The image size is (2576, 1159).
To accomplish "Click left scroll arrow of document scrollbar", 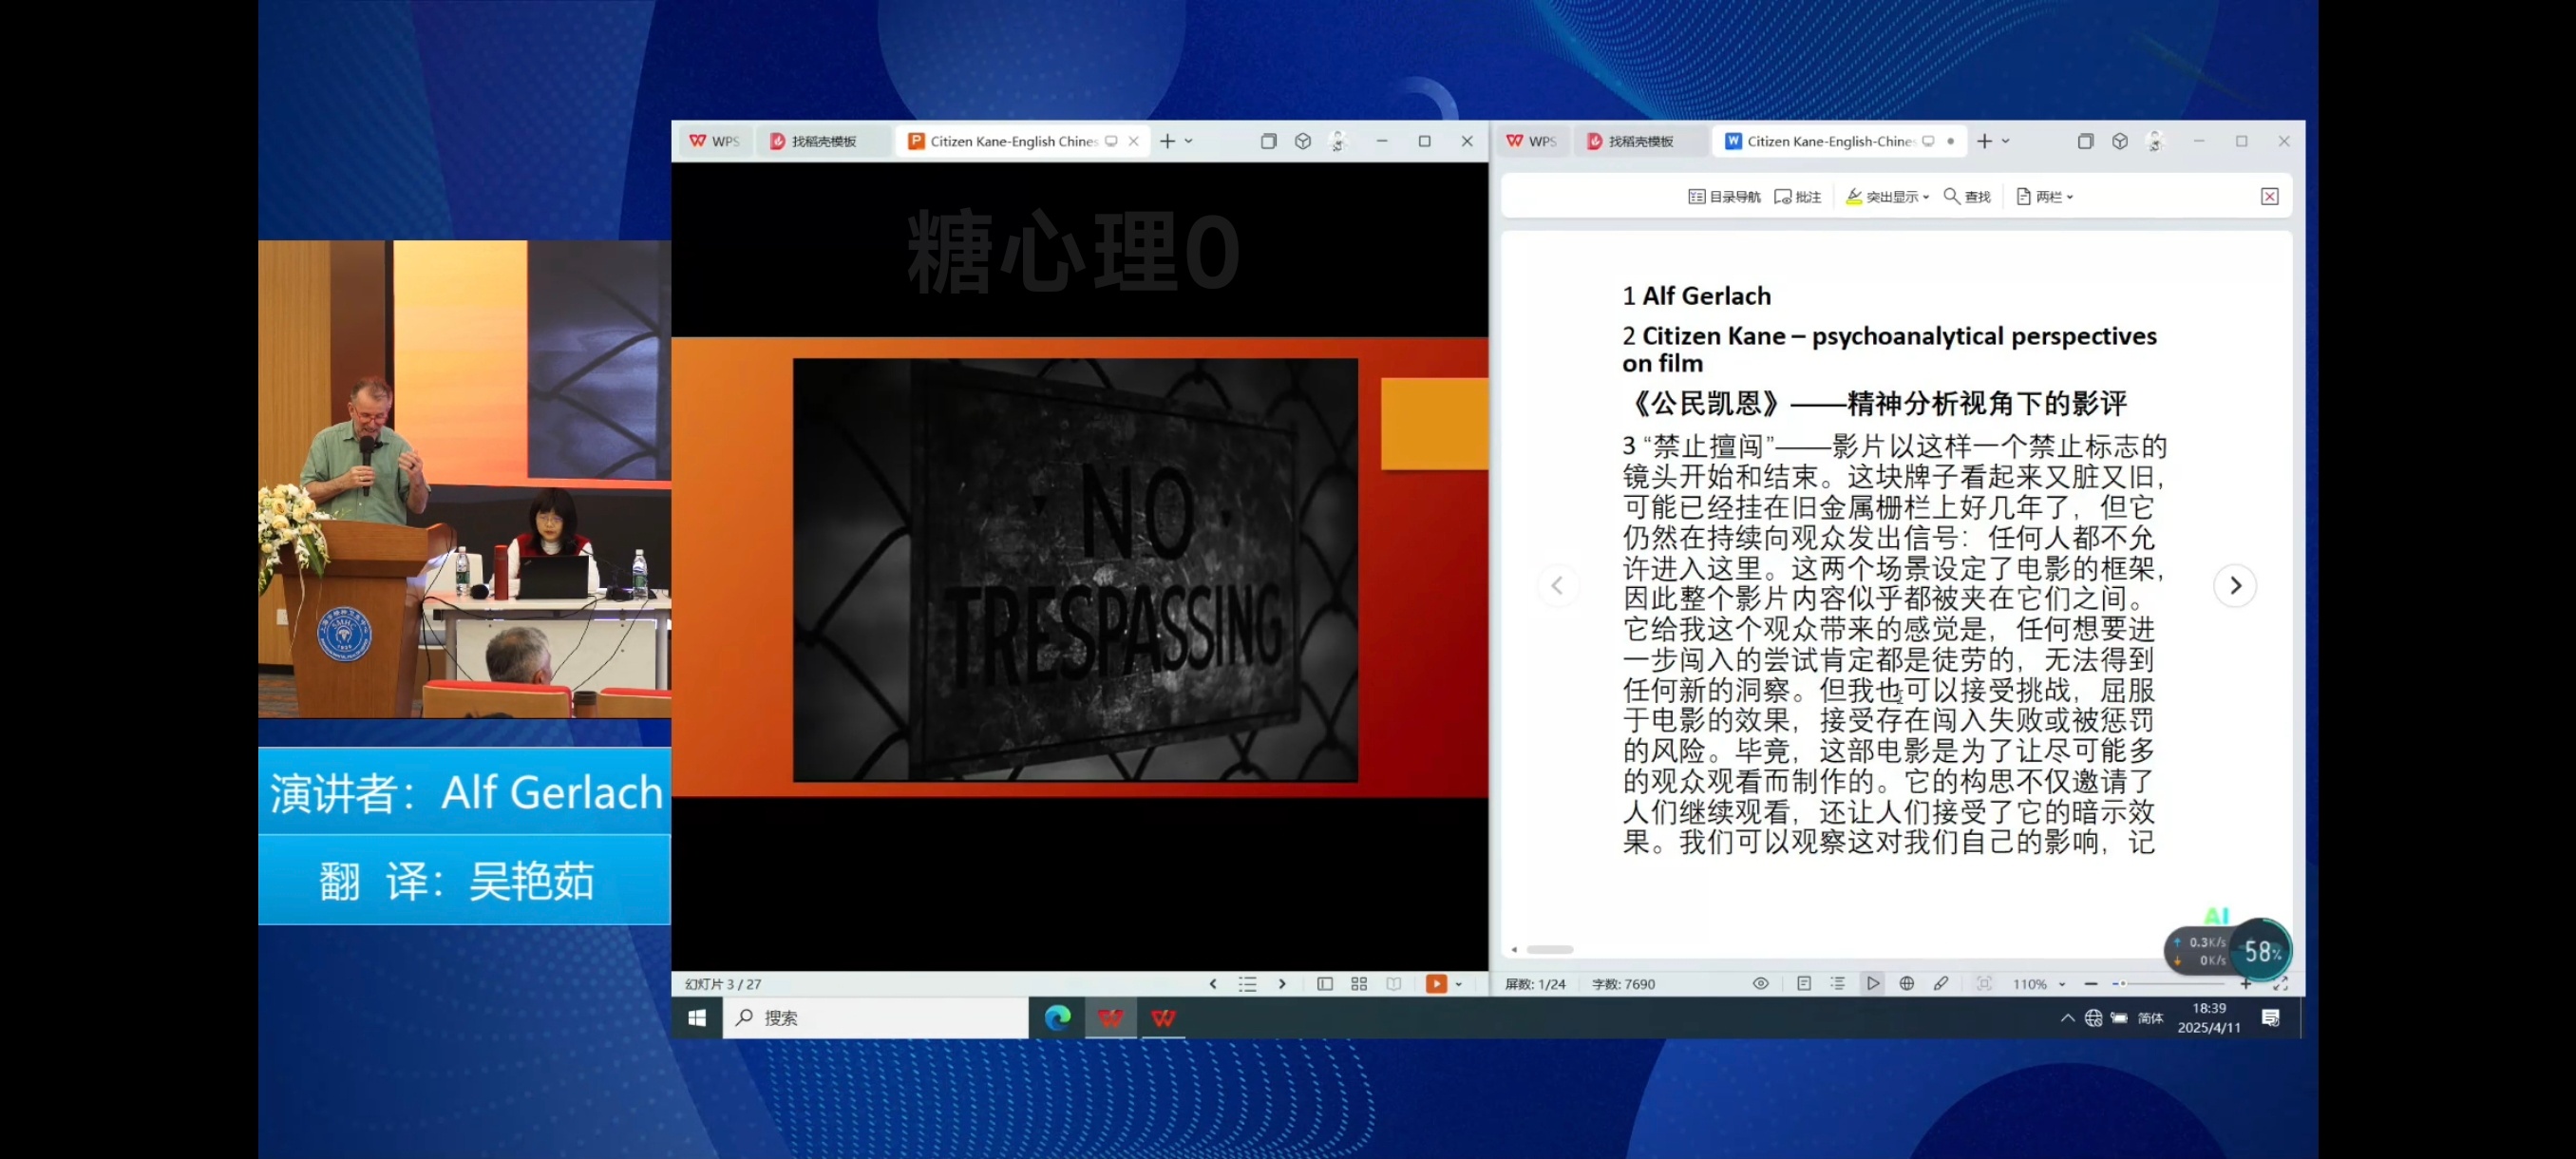I will click(x=1514, y=950).
